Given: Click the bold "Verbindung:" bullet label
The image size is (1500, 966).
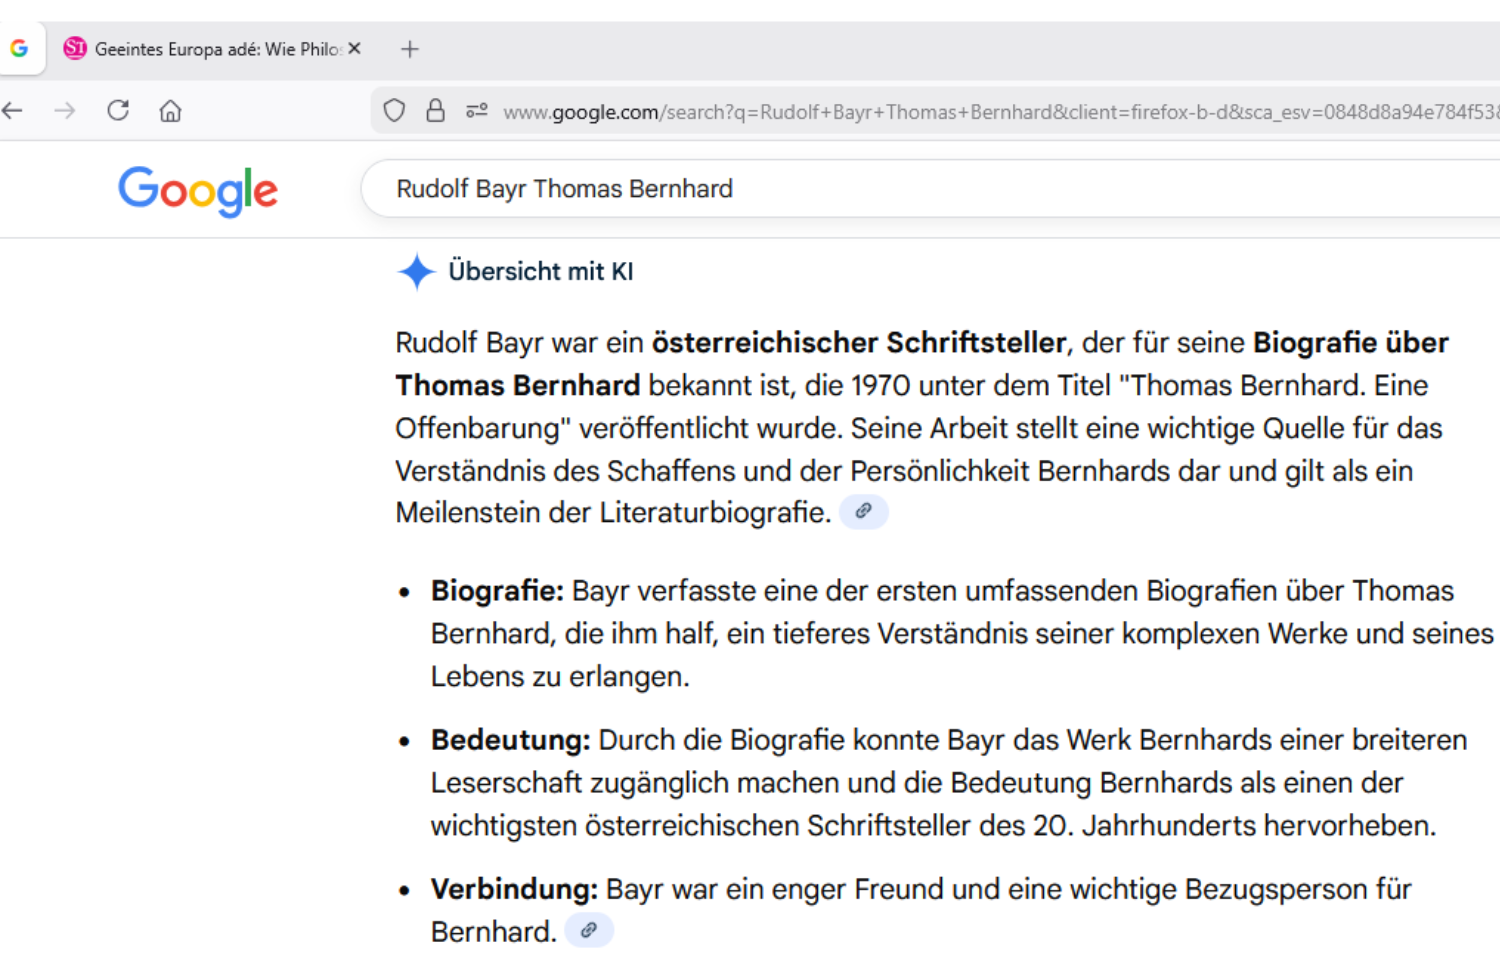Looking at the screenshot, I should coord(514,889).
